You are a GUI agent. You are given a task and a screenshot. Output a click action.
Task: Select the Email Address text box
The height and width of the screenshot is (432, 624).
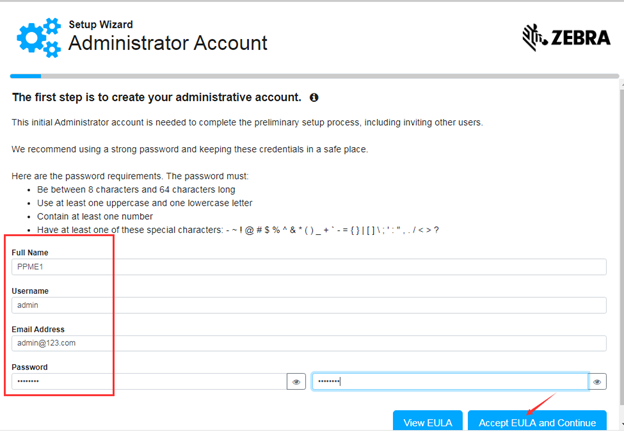[308, 343]
